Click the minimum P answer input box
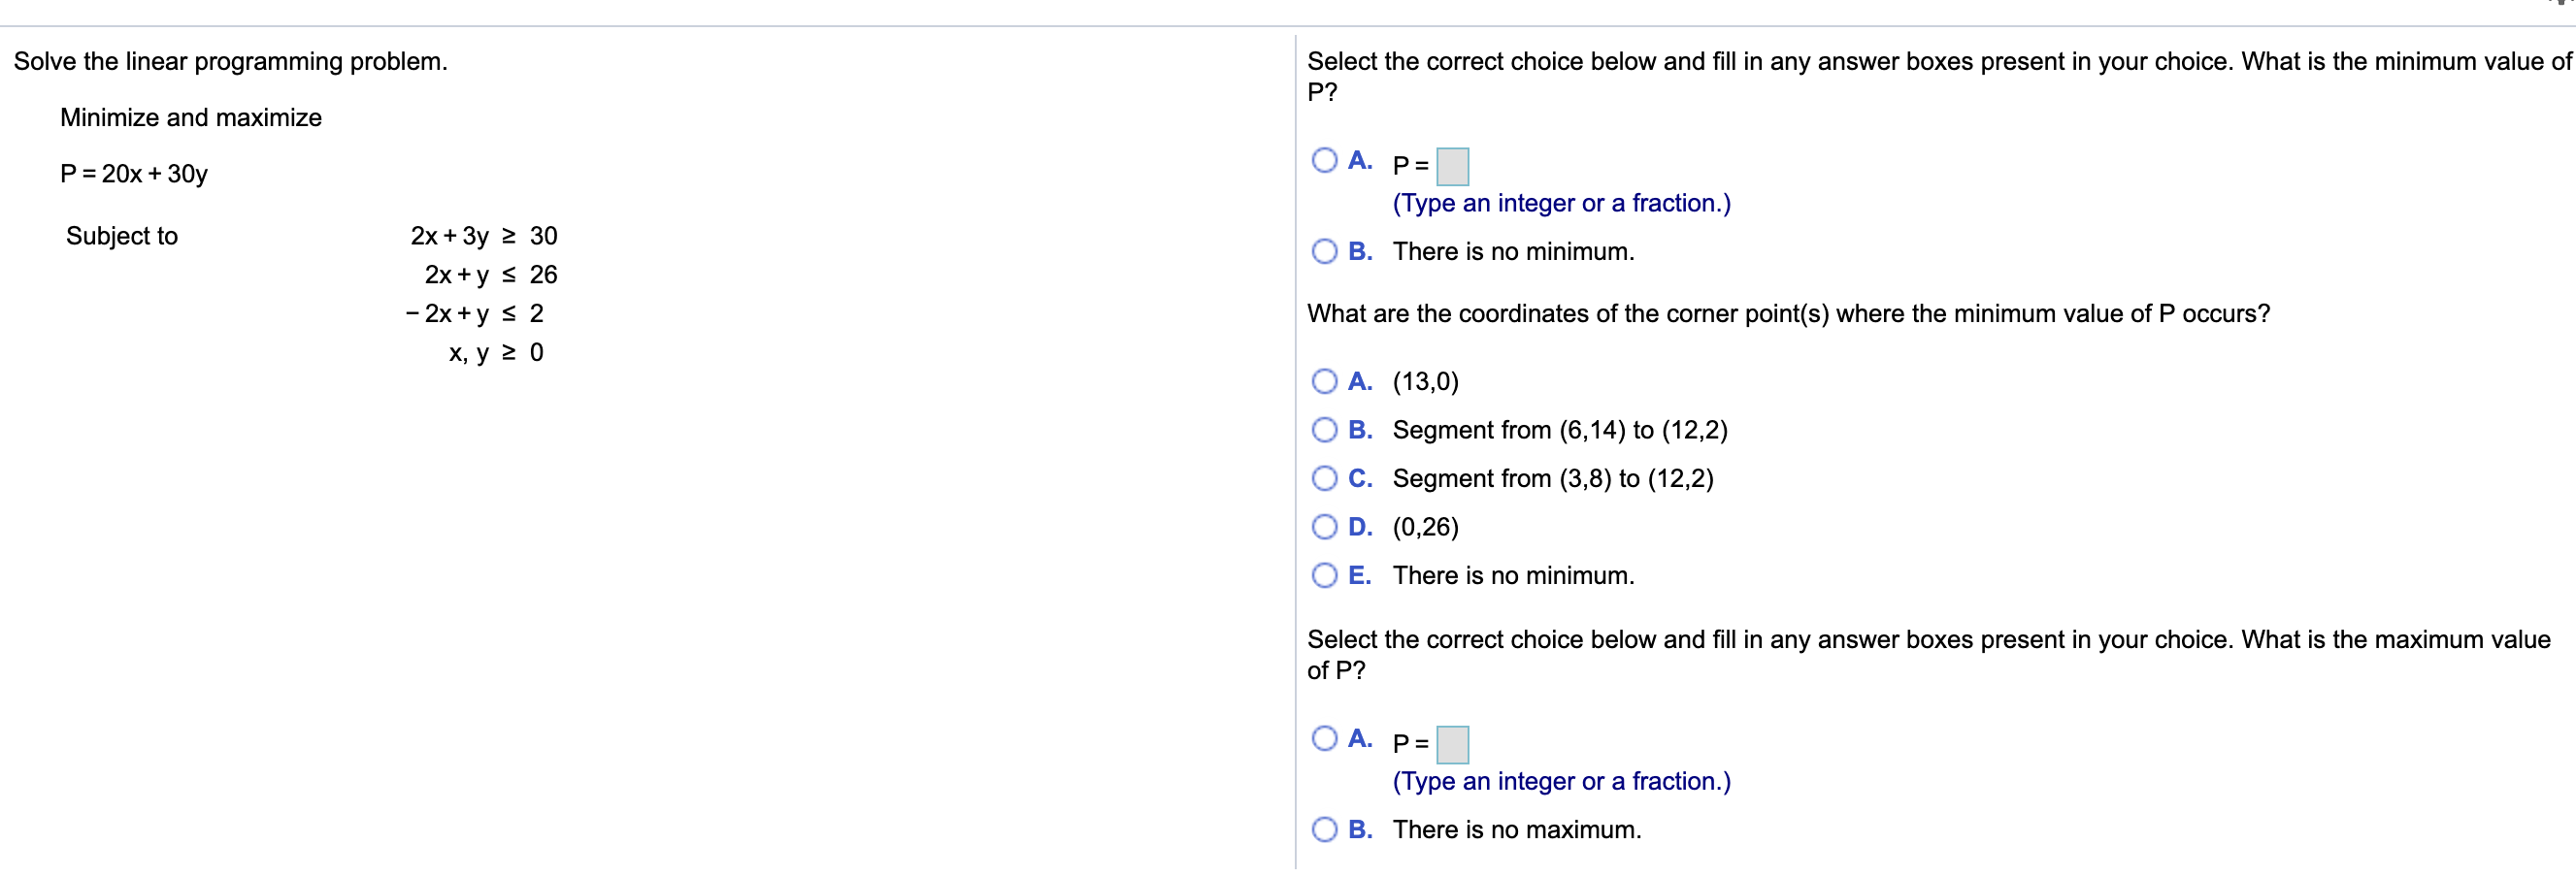Viewport: 2576px width, 877px height. tap(1452, 166)
